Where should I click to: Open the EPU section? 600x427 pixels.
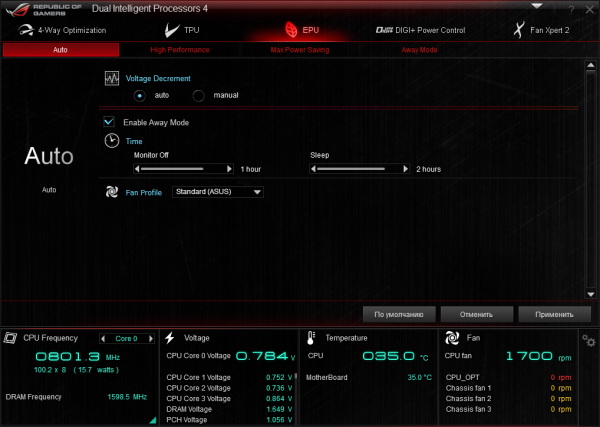(302, 30)
